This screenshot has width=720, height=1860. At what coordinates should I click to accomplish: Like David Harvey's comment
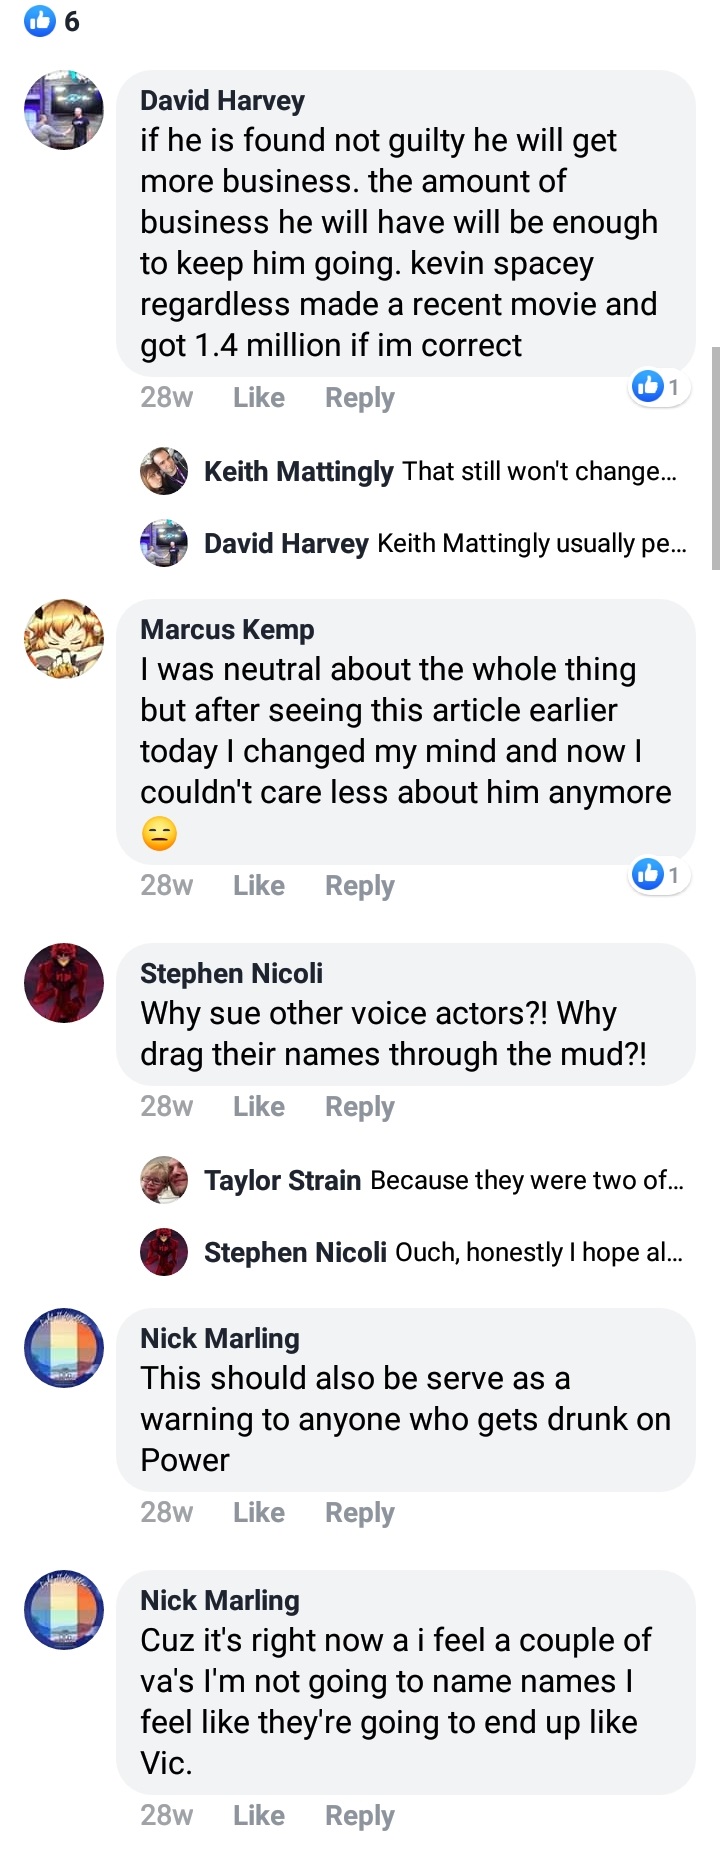click(x=259, y=397)
